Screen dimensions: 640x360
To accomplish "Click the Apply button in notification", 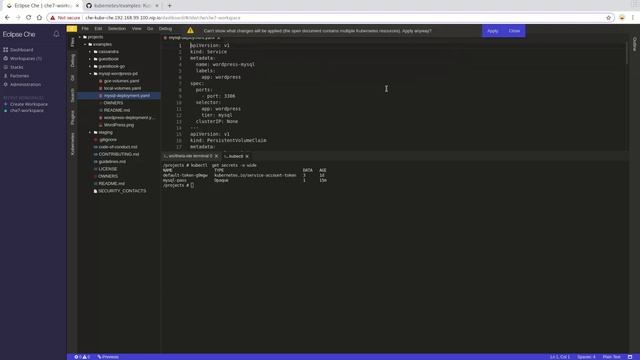I will pyautogui.click(x=493, y=31).
